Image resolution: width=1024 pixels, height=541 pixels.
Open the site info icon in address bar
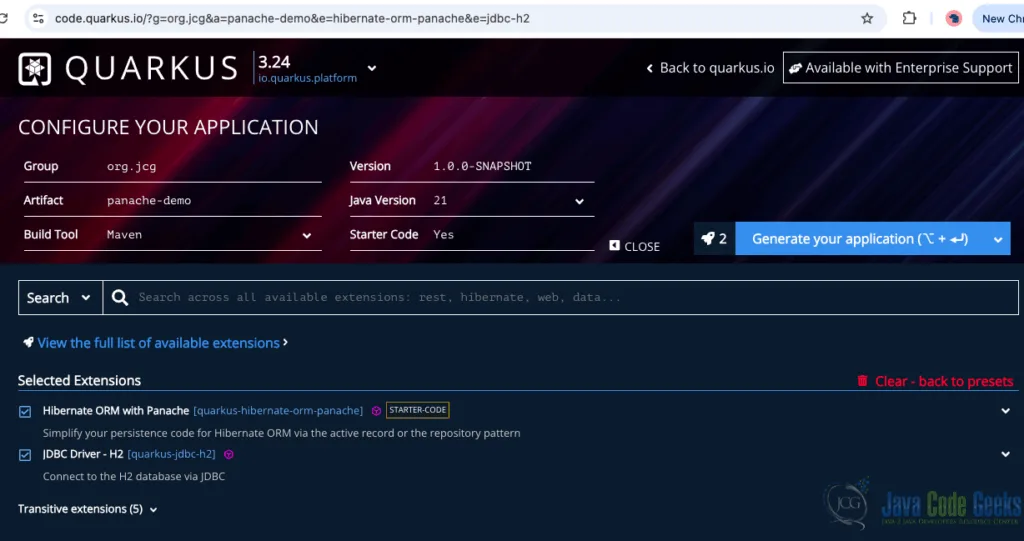click(39, 18)
